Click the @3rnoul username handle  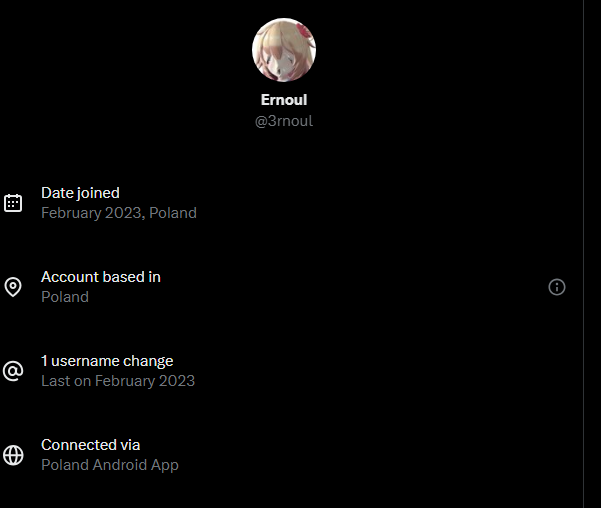[x=284, y=121]
